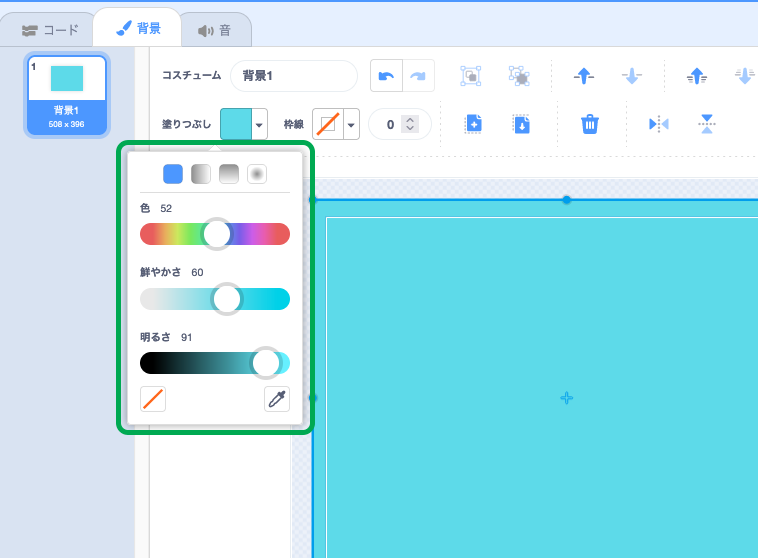Click the 明るさ brightness slider
758x558 pixels.
(215, 363)
